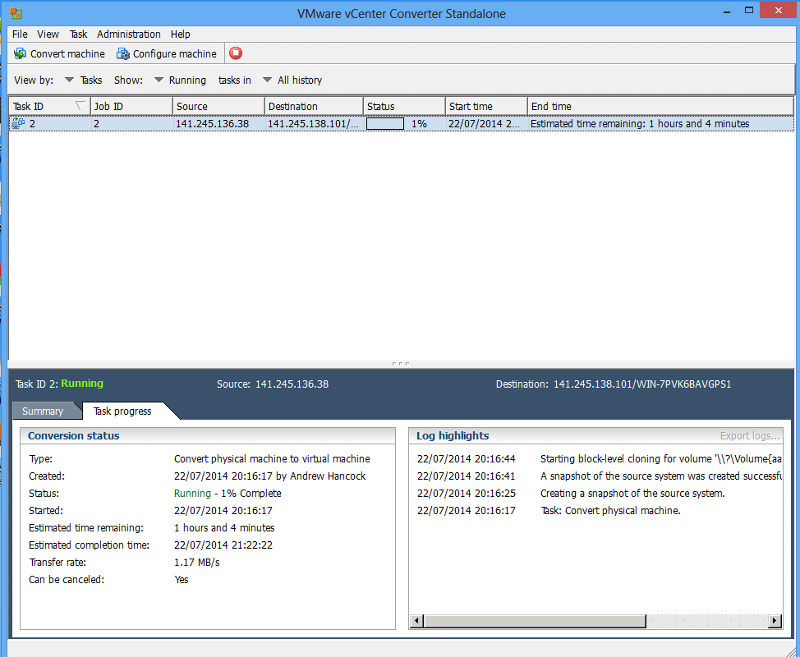
Task: Click 'Convert physical machine to virtual machine' value
Action: 272,459
